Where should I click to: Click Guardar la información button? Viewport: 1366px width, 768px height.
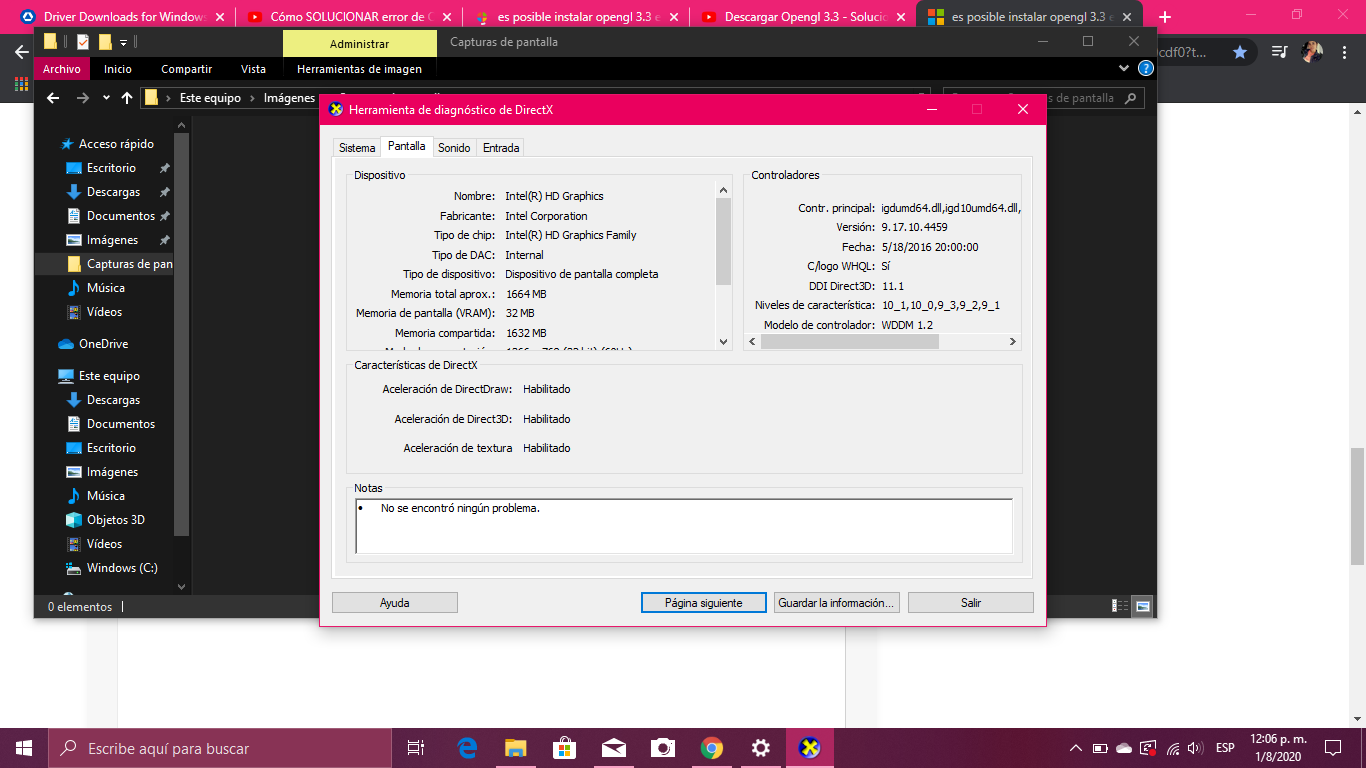coord(837,603)
